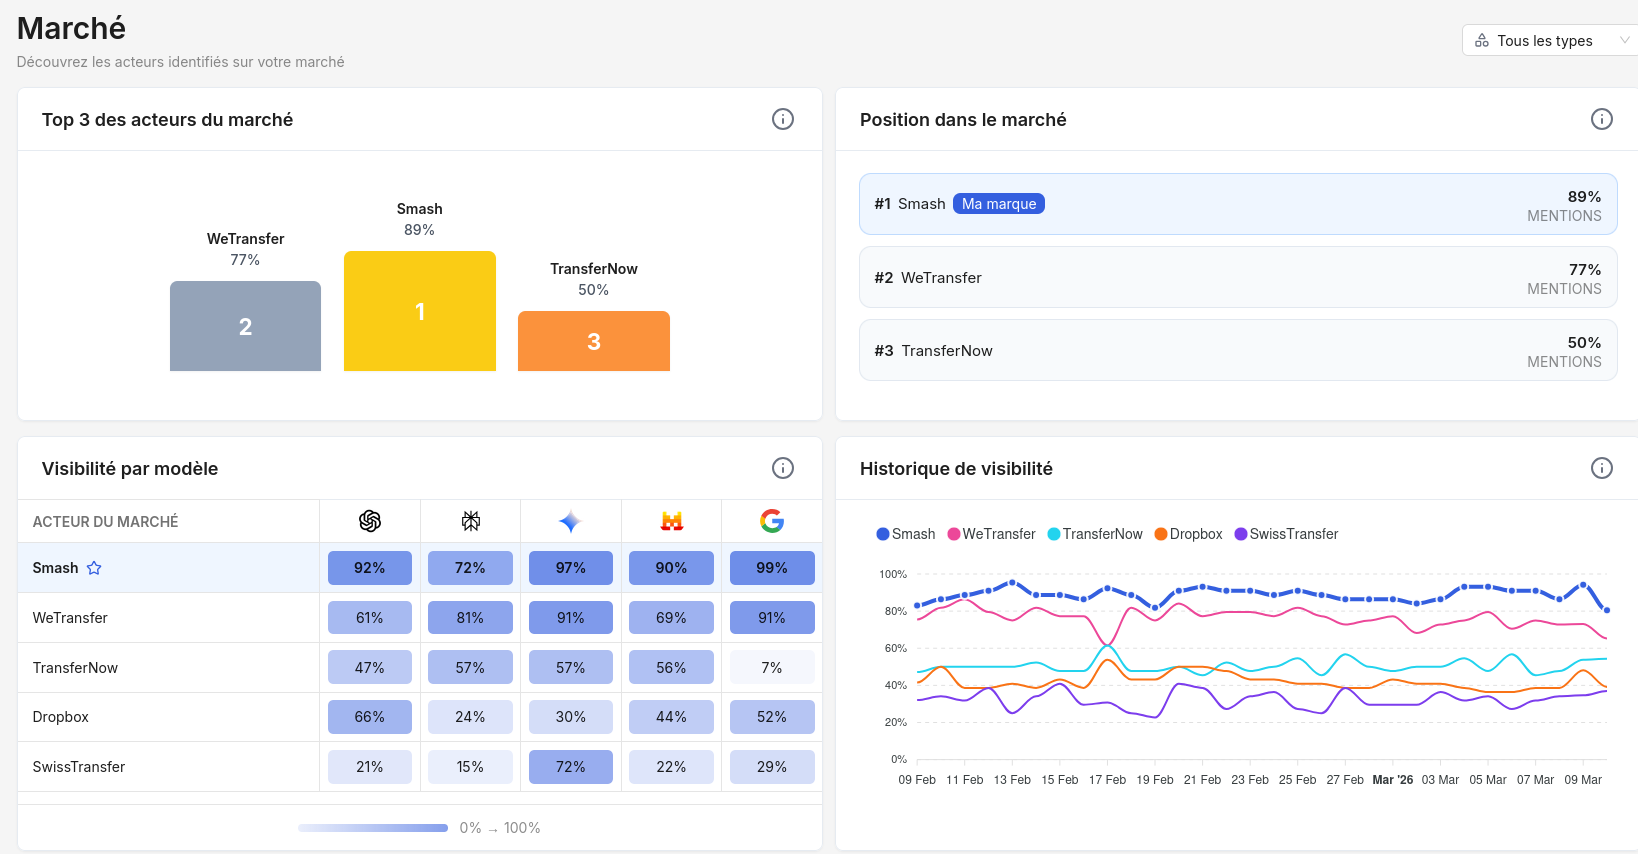Viewport: 1638px width, 854px height.
Task: Click the 0% → 100% gradient scale bar
Action: pyautogui.click(x=373, y=828)
